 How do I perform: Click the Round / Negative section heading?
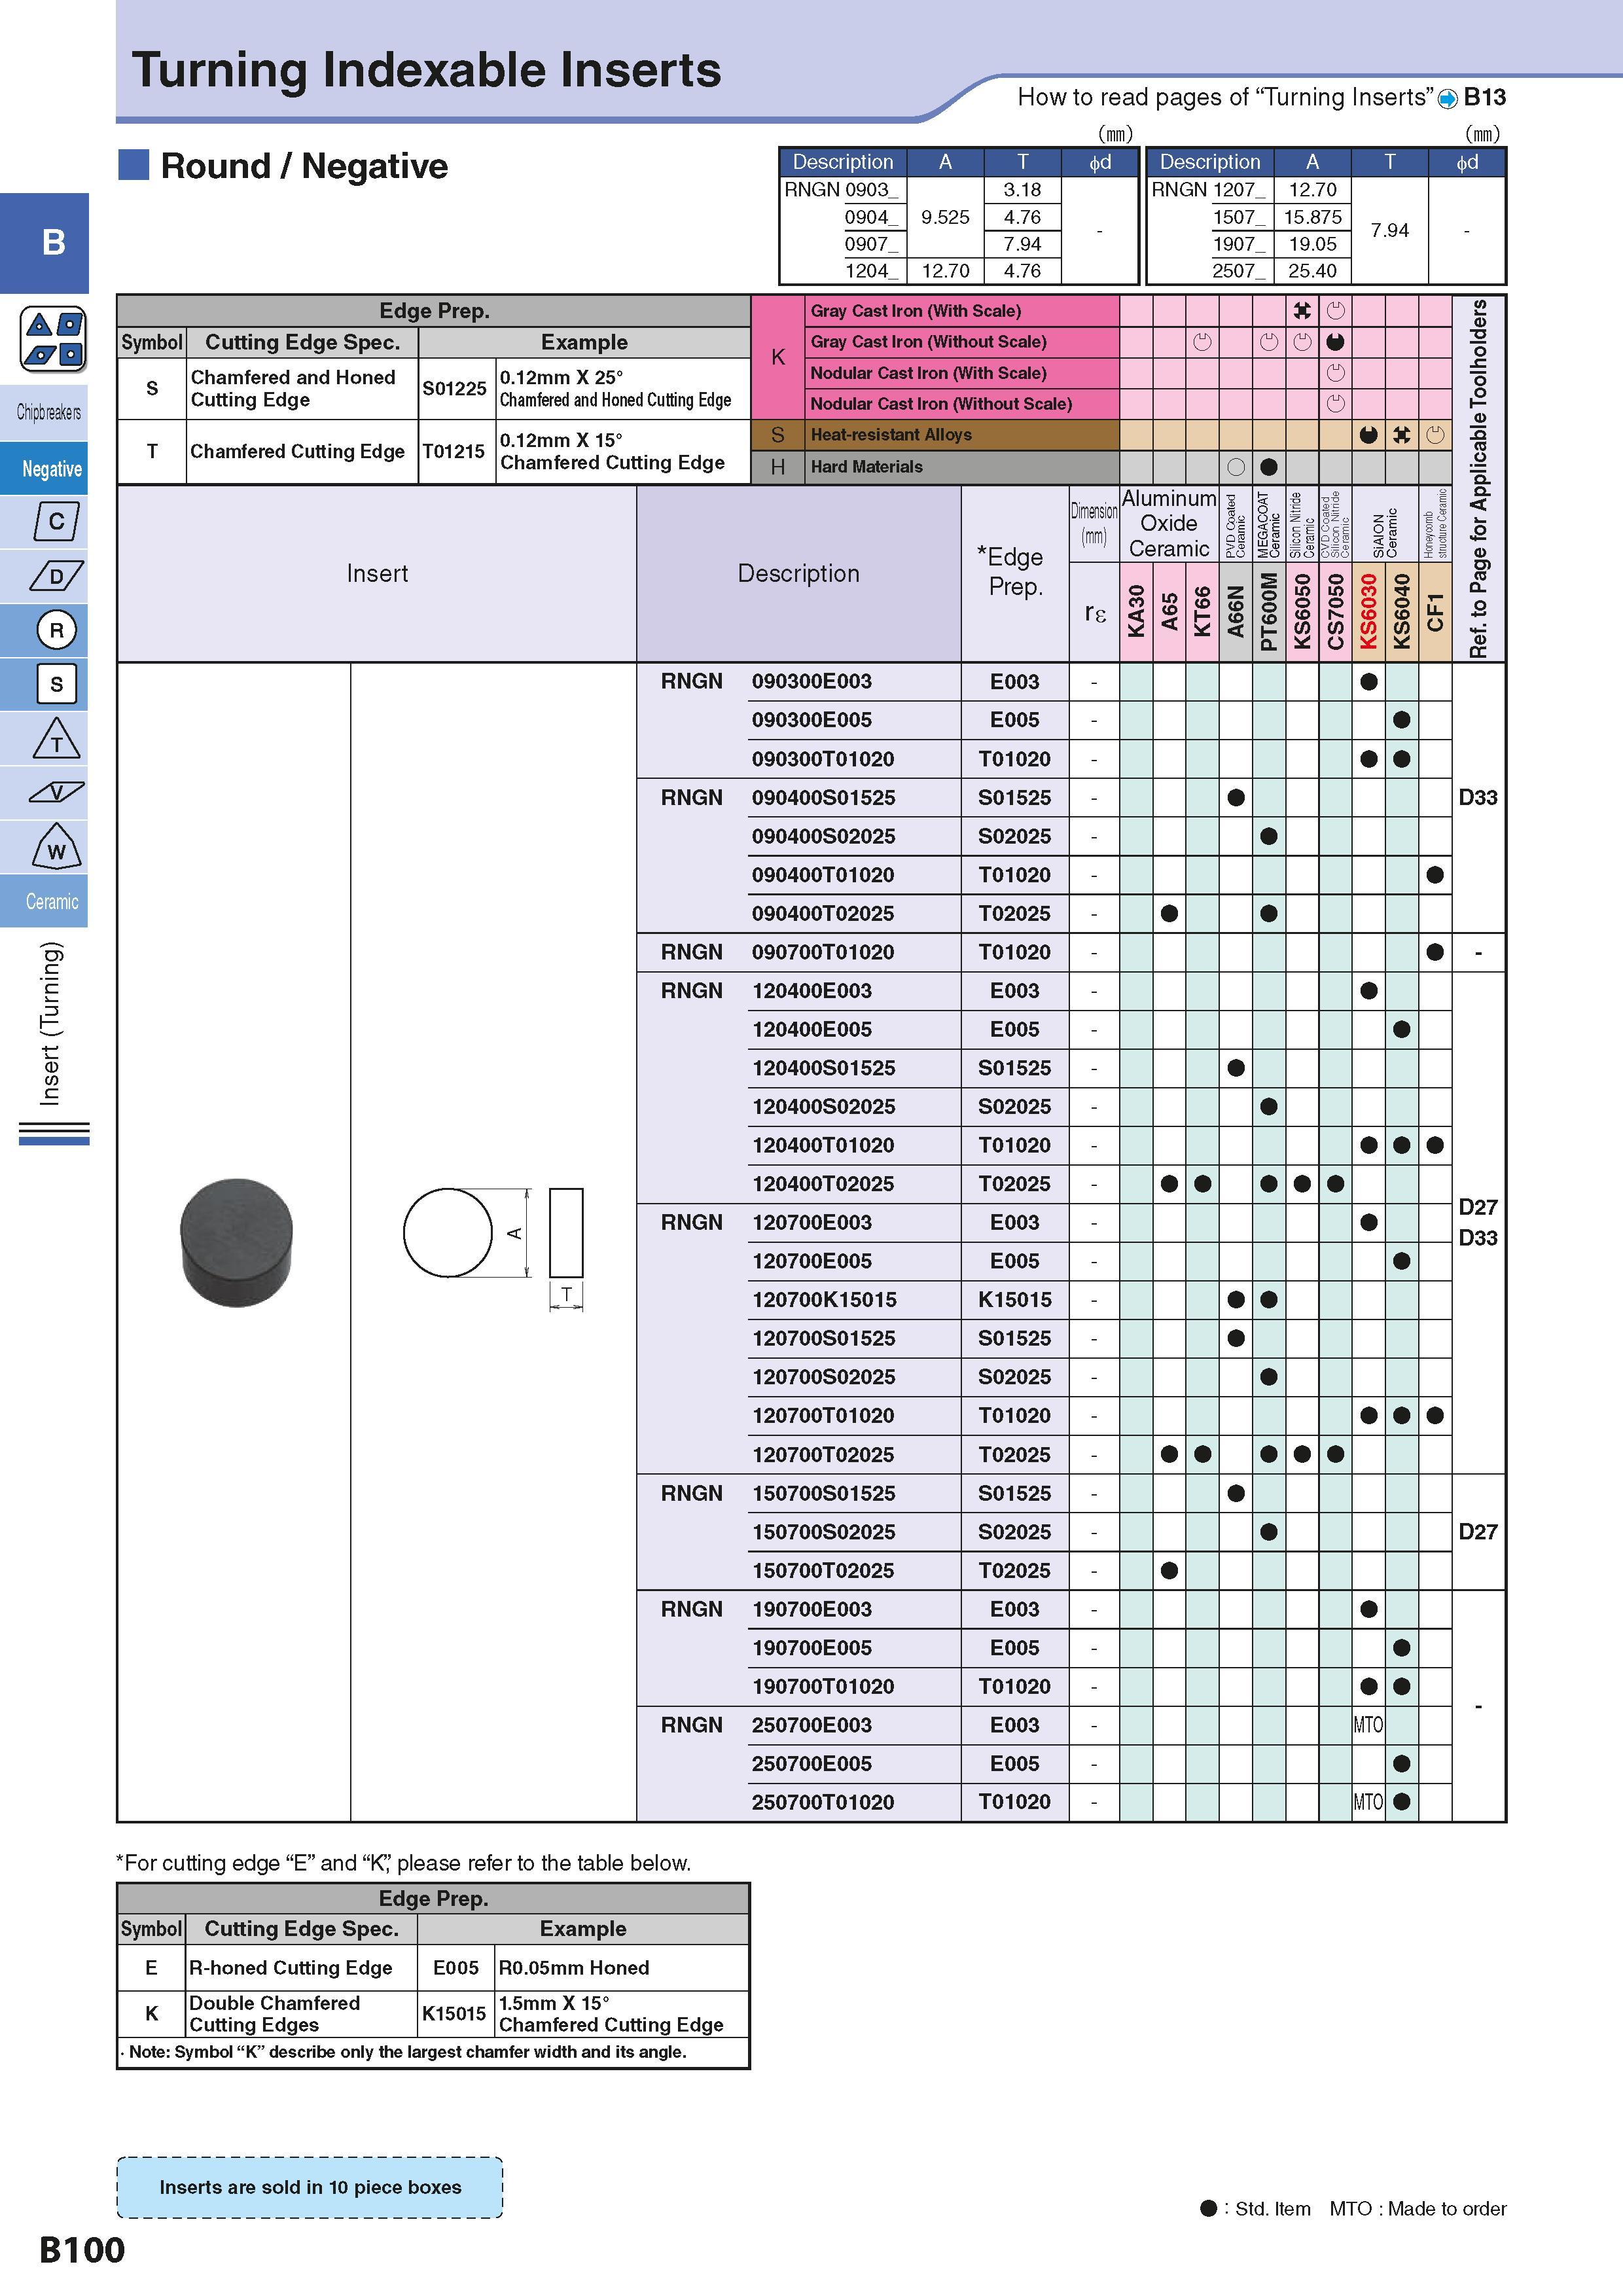304,166
